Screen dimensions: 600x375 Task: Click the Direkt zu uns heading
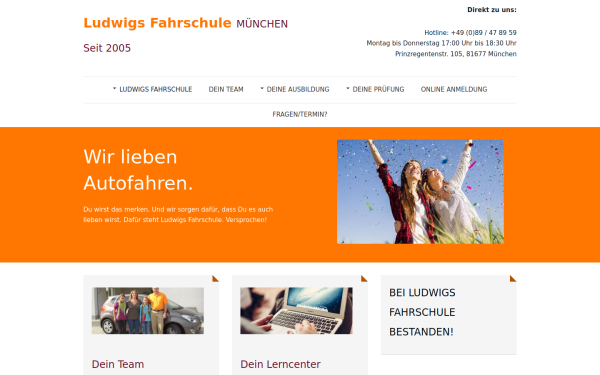(492, 10)
